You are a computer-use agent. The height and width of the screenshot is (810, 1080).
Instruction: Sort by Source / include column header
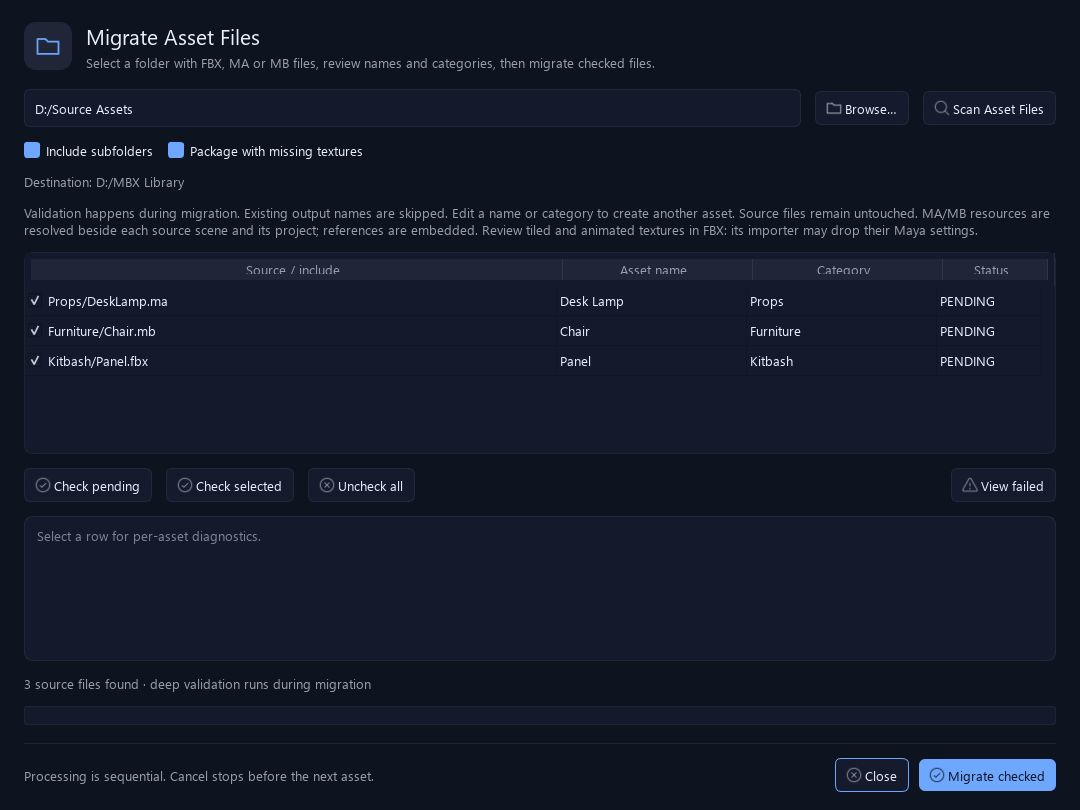[x=296, y=270]
